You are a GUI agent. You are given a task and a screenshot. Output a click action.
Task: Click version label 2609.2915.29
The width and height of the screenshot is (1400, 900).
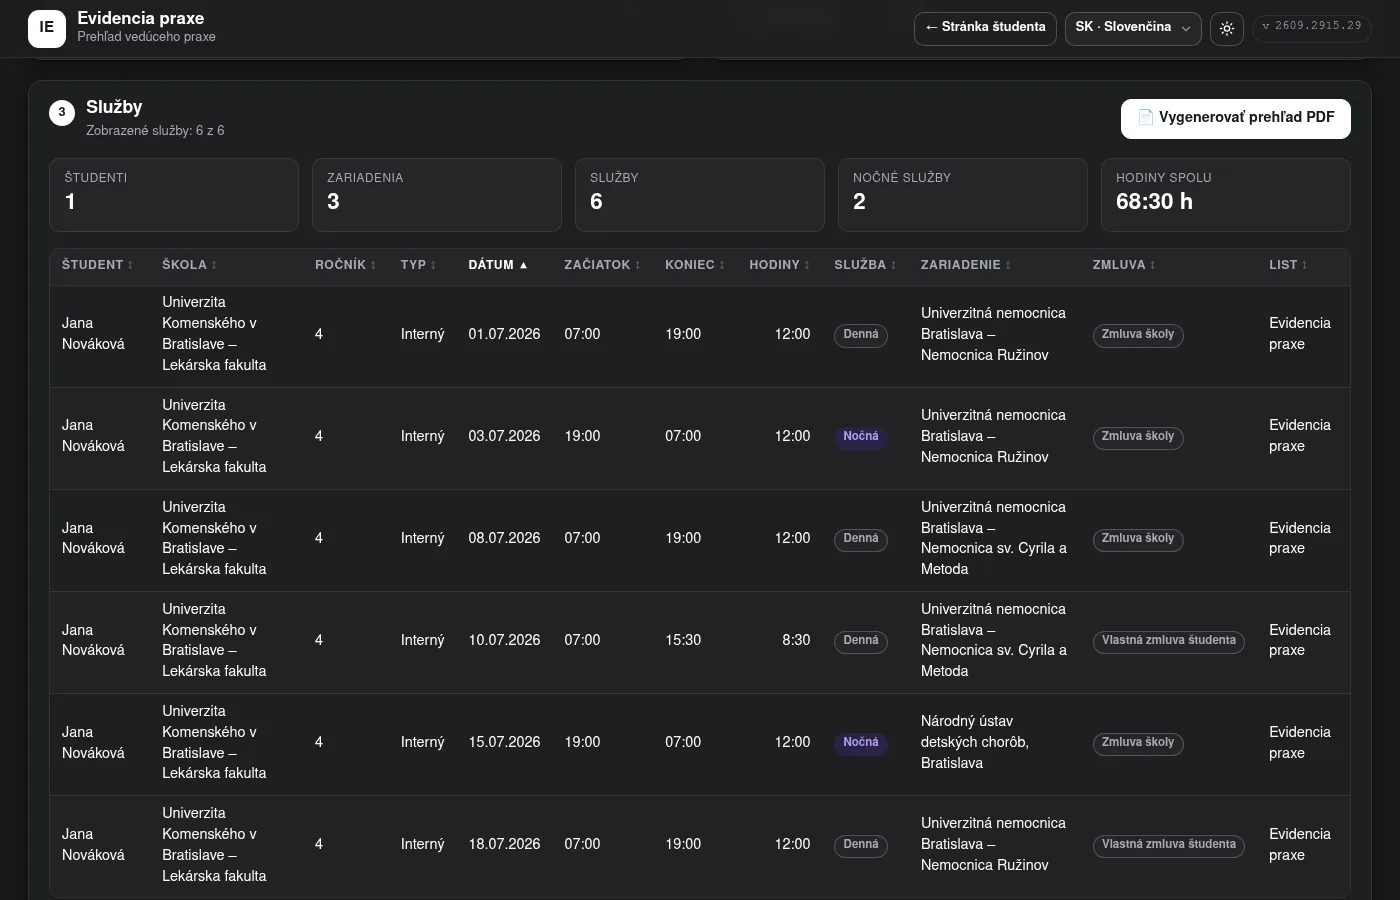pos(1312,27)
